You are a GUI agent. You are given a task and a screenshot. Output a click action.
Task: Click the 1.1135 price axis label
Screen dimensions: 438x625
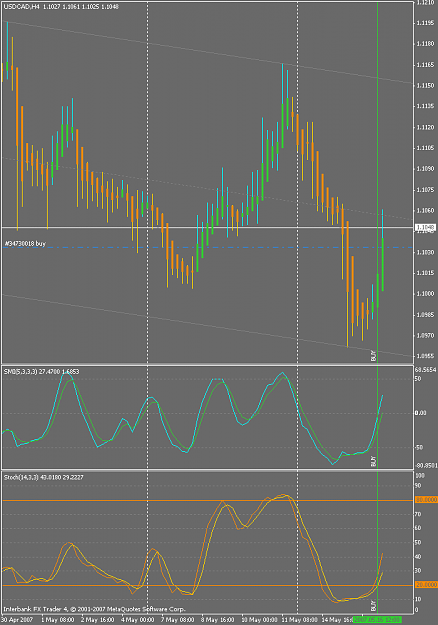coord(425,106)
